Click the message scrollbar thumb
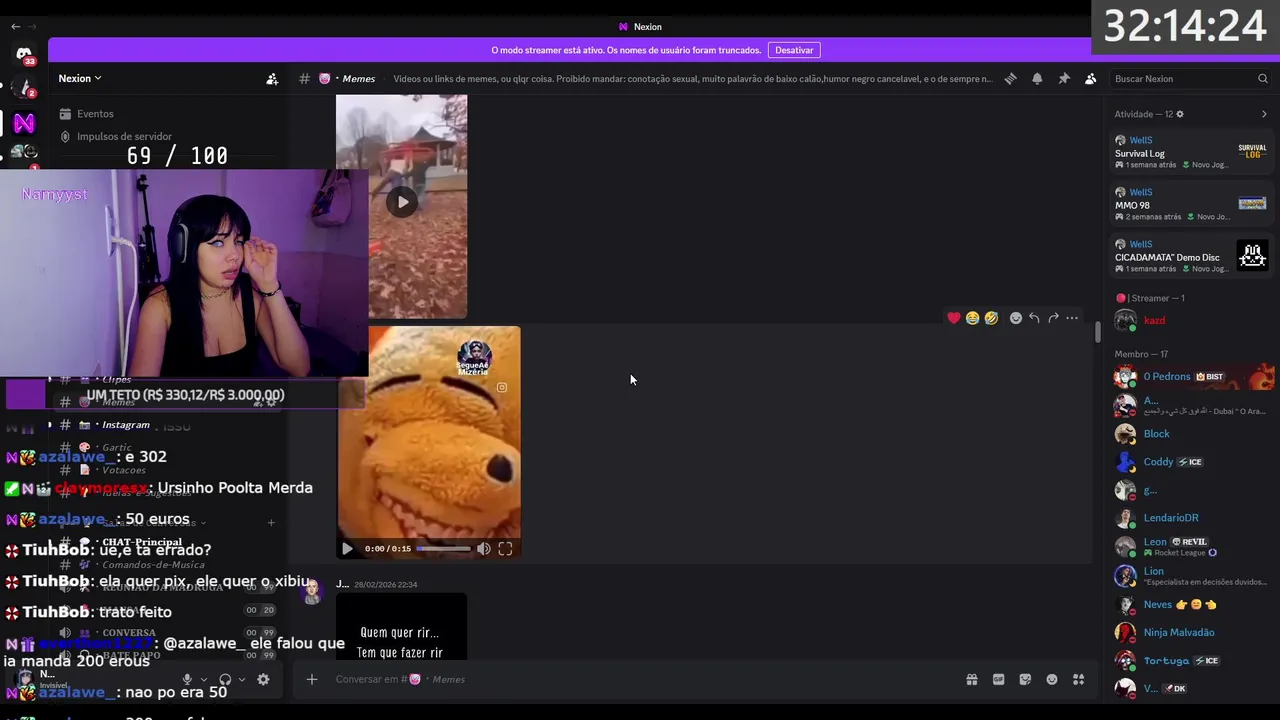Screen dimensions: 1280x720 (1097, 333)
